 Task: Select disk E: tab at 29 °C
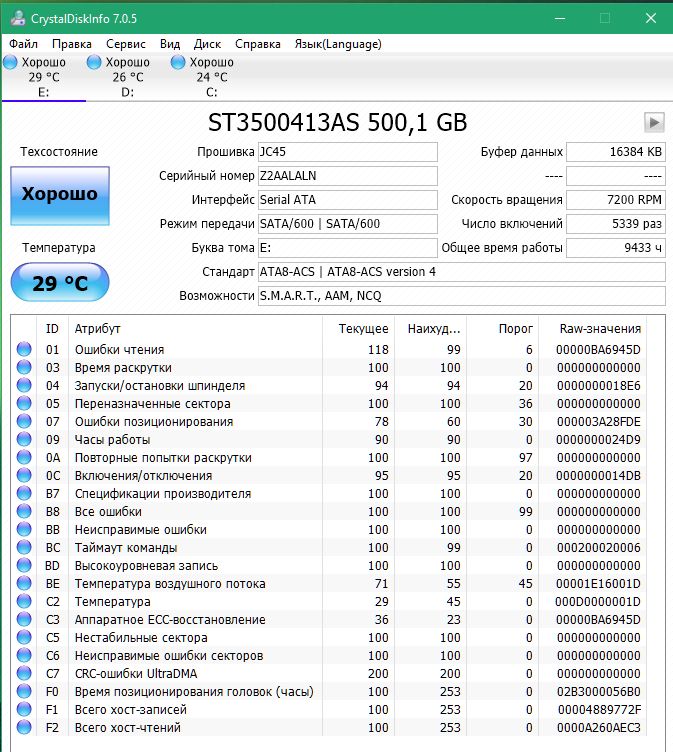pos(44,77)
